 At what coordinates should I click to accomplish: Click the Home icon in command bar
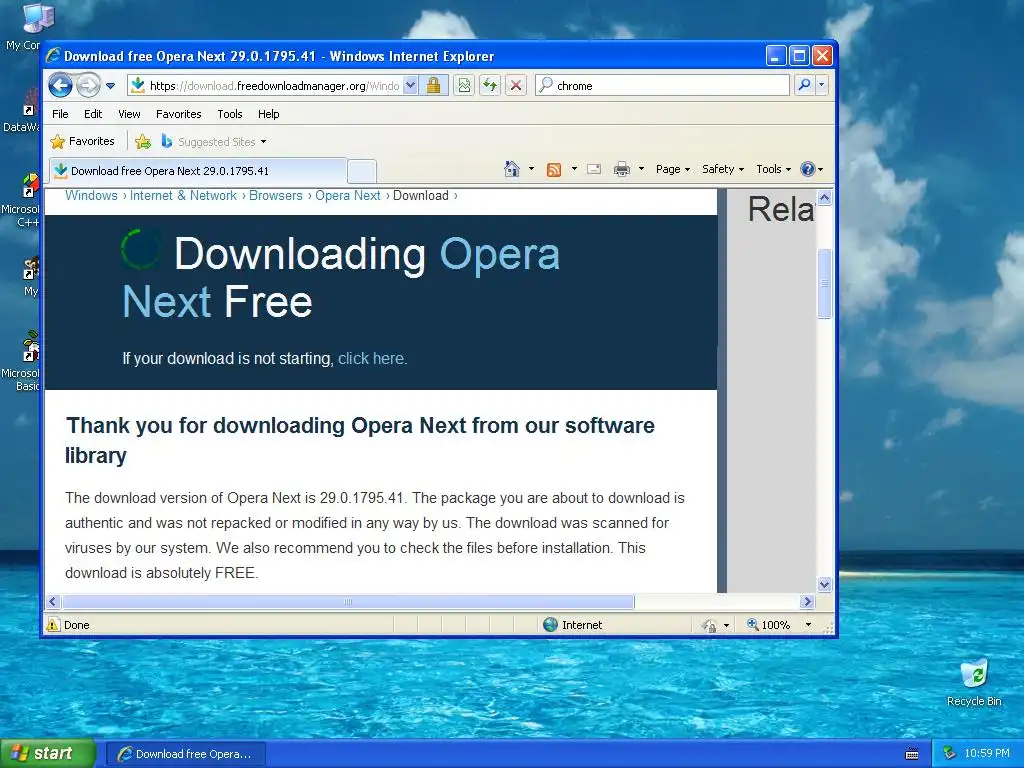point(511,169)
